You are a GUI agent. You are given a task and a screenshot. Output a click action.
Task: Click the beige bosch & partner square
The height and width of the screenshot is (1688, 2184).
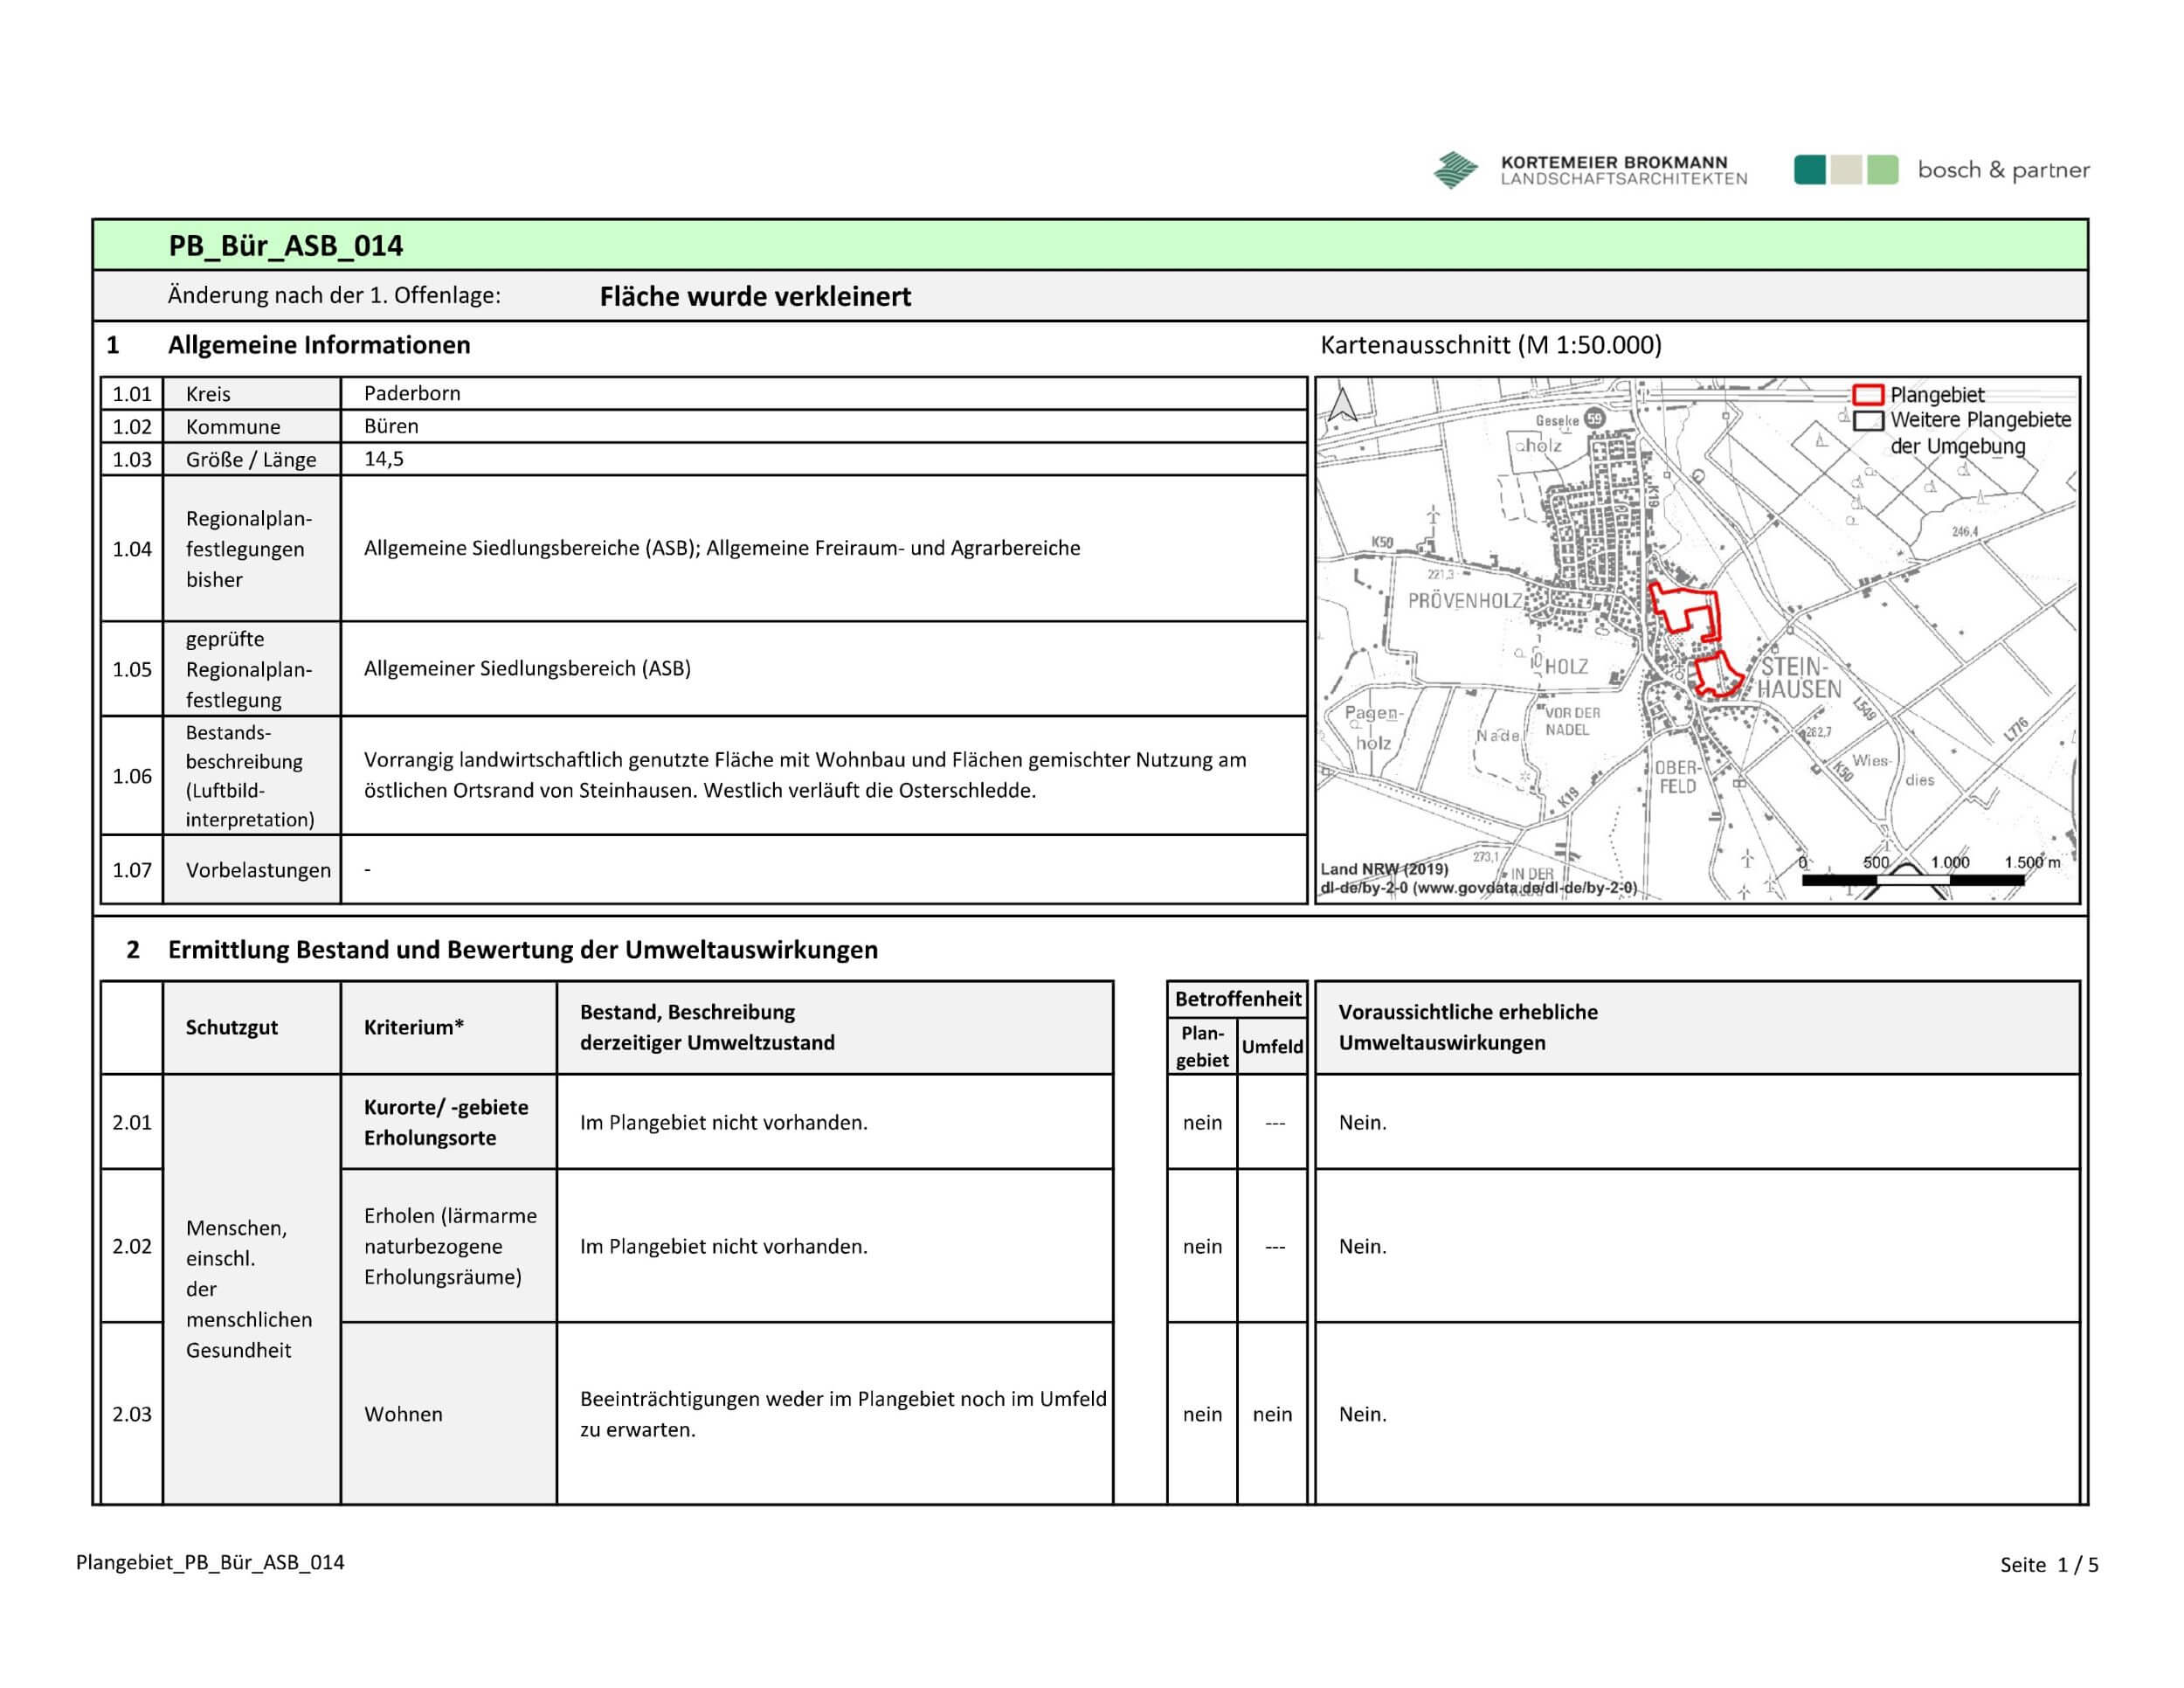coord(1846,170)
